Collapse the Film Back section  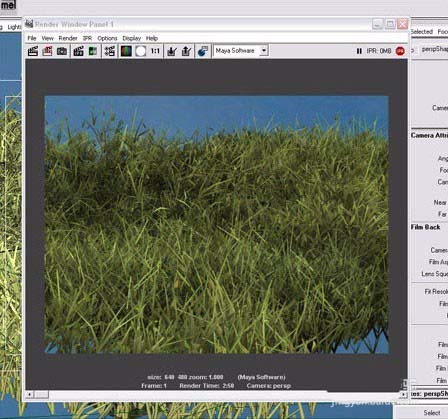(x=426, y=227)
